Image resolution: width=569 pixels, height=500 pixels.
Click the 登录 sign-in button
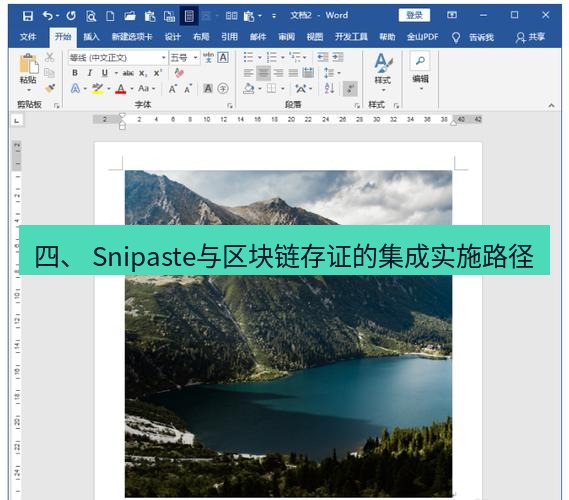(414, 15)
